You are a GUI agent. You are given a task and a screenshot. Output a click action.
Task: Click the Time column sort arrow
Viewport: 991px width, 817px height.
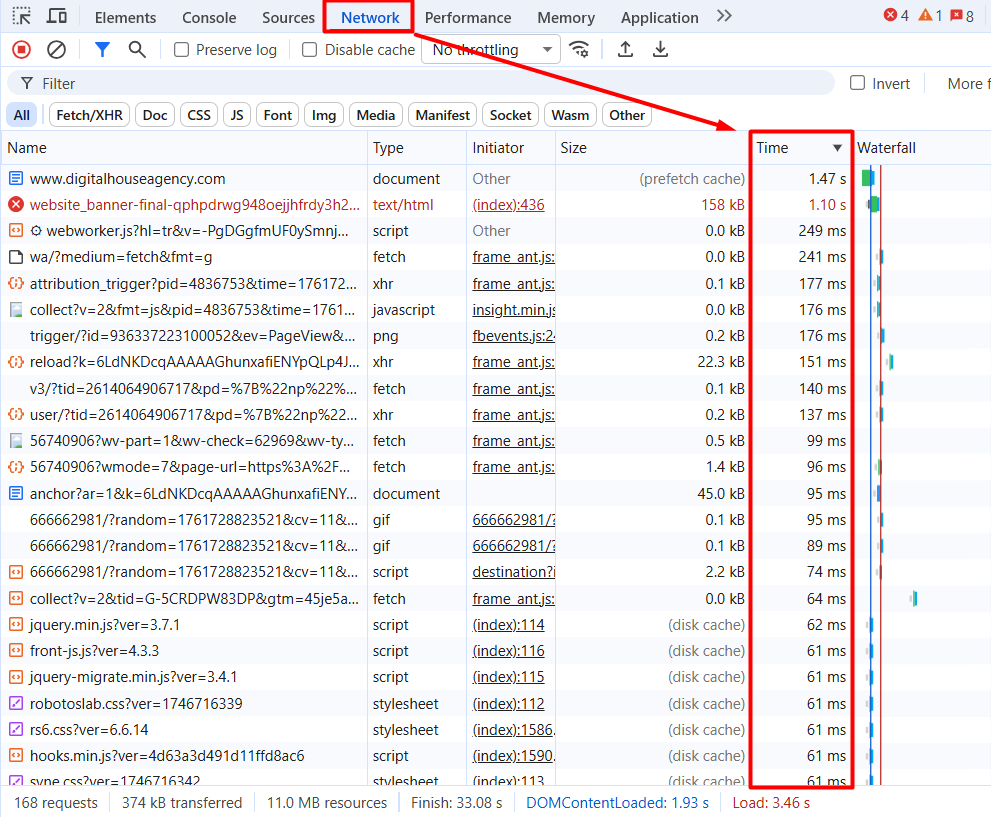point(837,148)
